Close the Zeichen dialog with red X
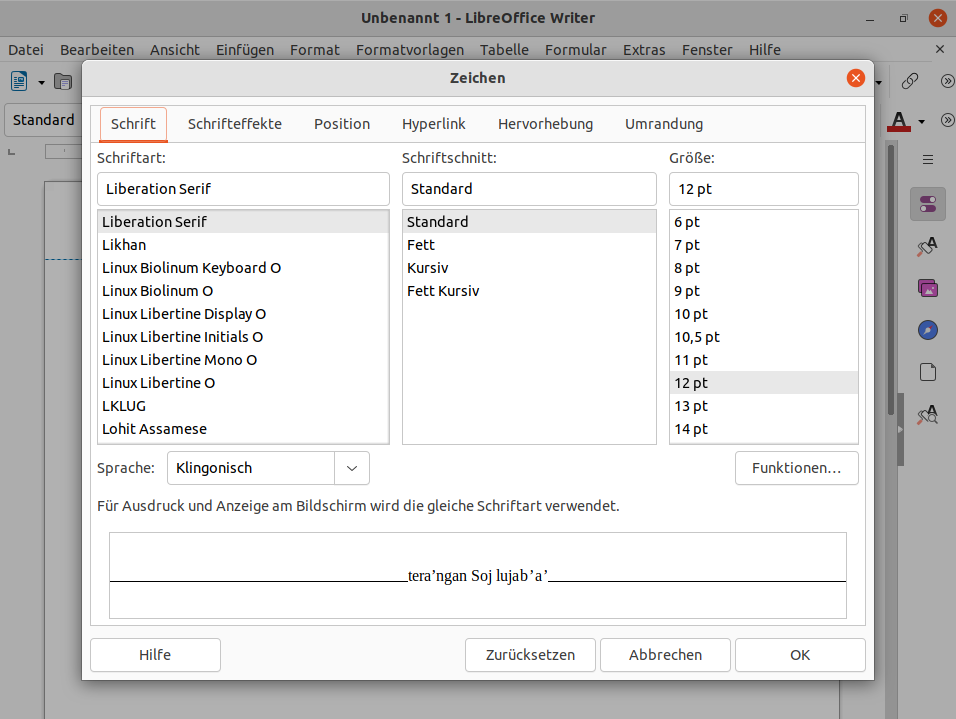 856,78
